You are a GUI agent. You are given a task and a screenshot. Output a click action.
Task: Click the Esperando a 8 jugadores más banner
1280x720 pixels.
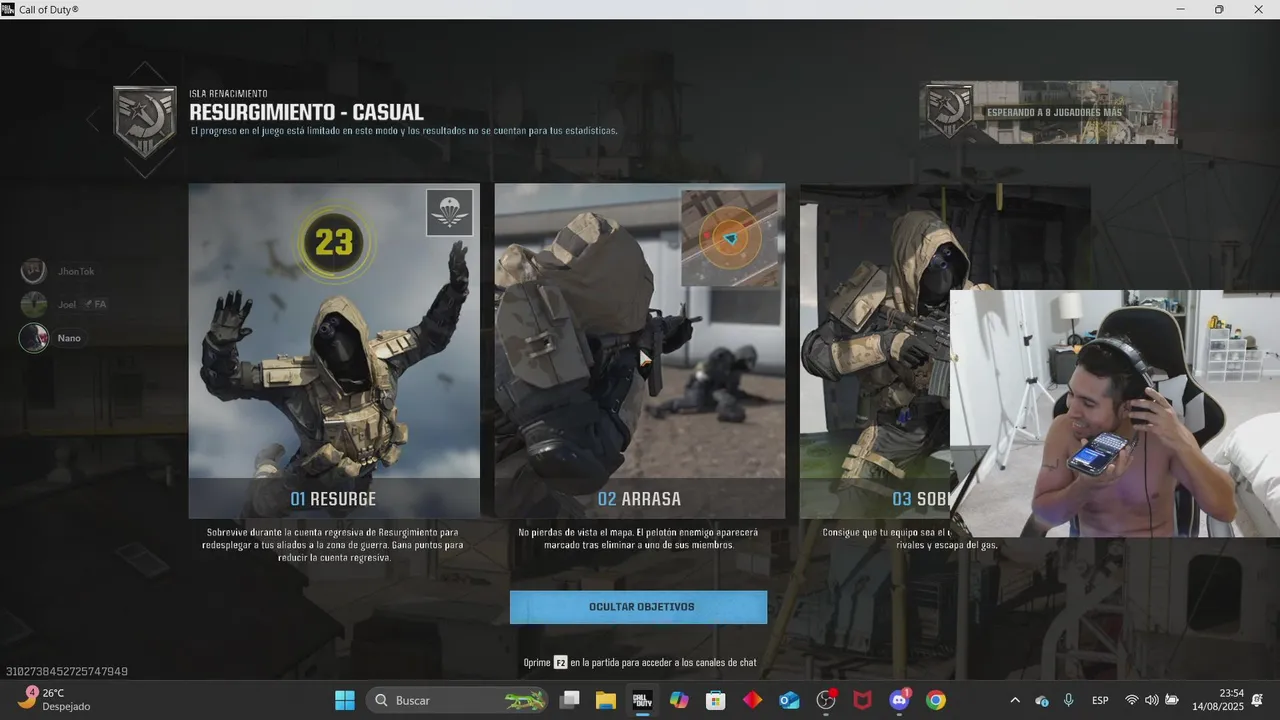pyautogui.click(x=1048, y=112)
